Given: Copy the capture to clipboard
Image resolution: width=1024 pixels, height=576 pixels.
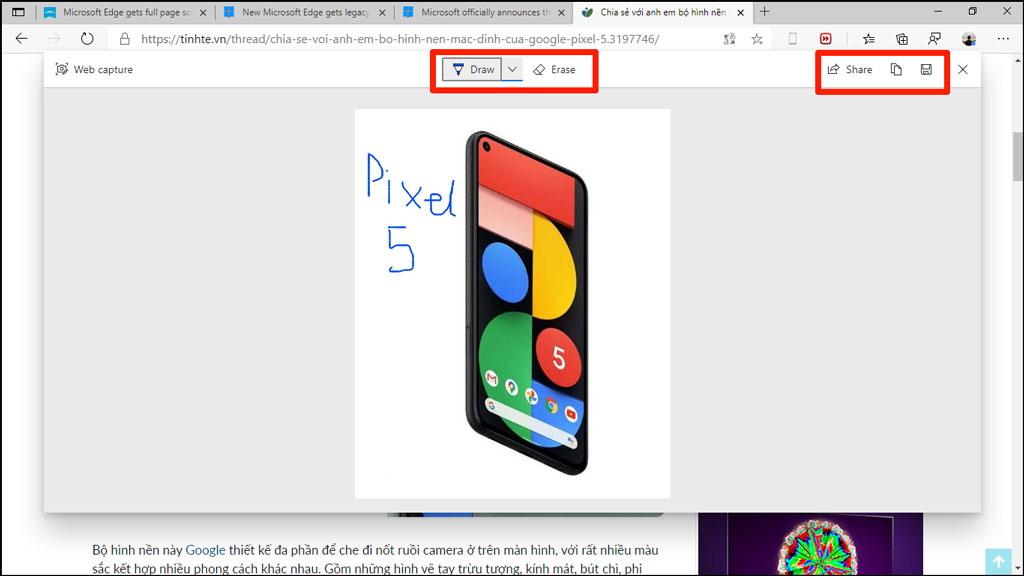Looking at the screenshot, I should click(896, 69).
